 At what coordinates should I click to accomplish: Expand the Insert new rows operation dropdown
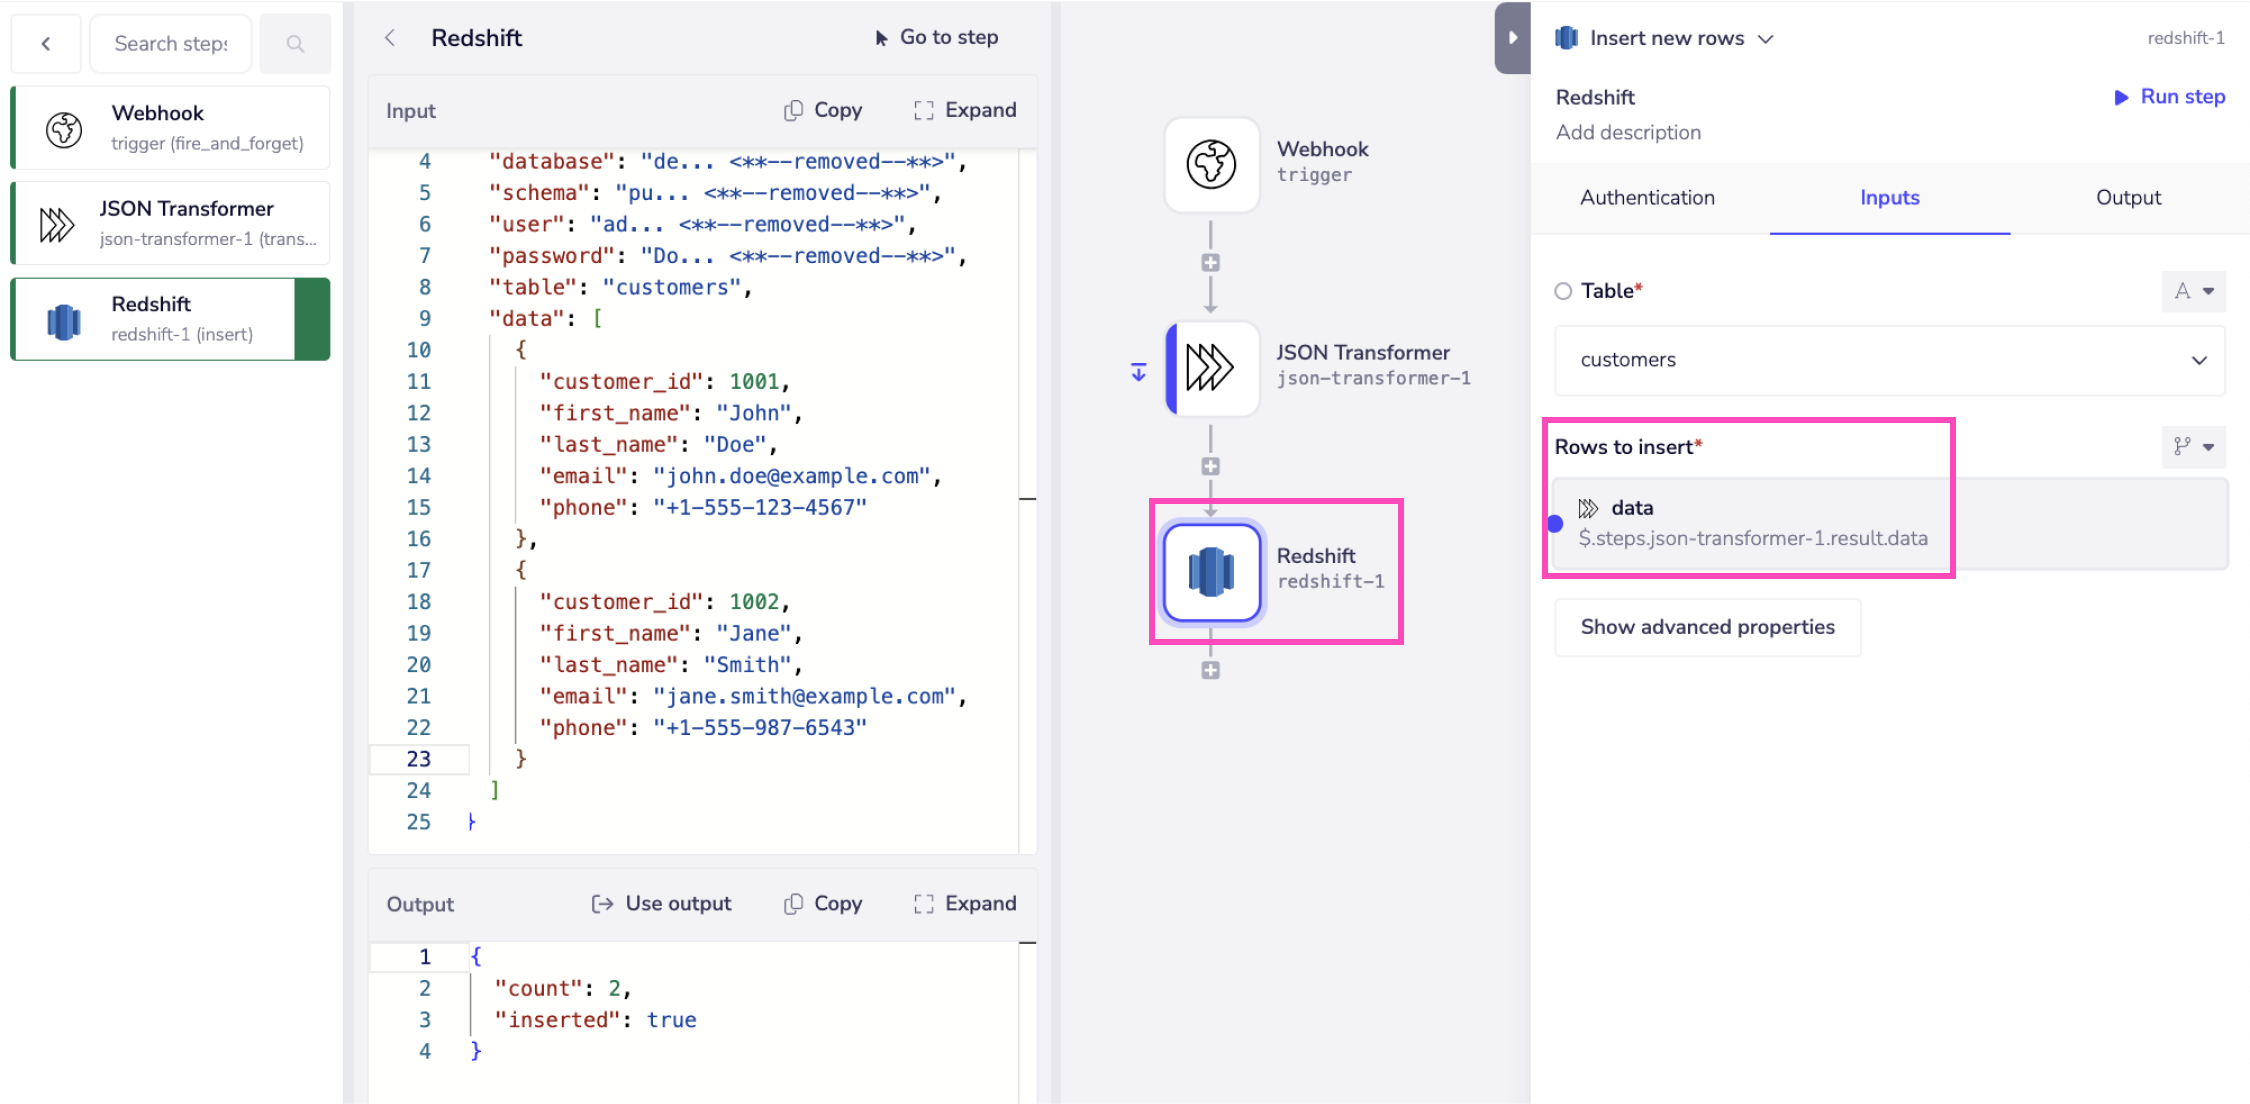point(1766,39)
